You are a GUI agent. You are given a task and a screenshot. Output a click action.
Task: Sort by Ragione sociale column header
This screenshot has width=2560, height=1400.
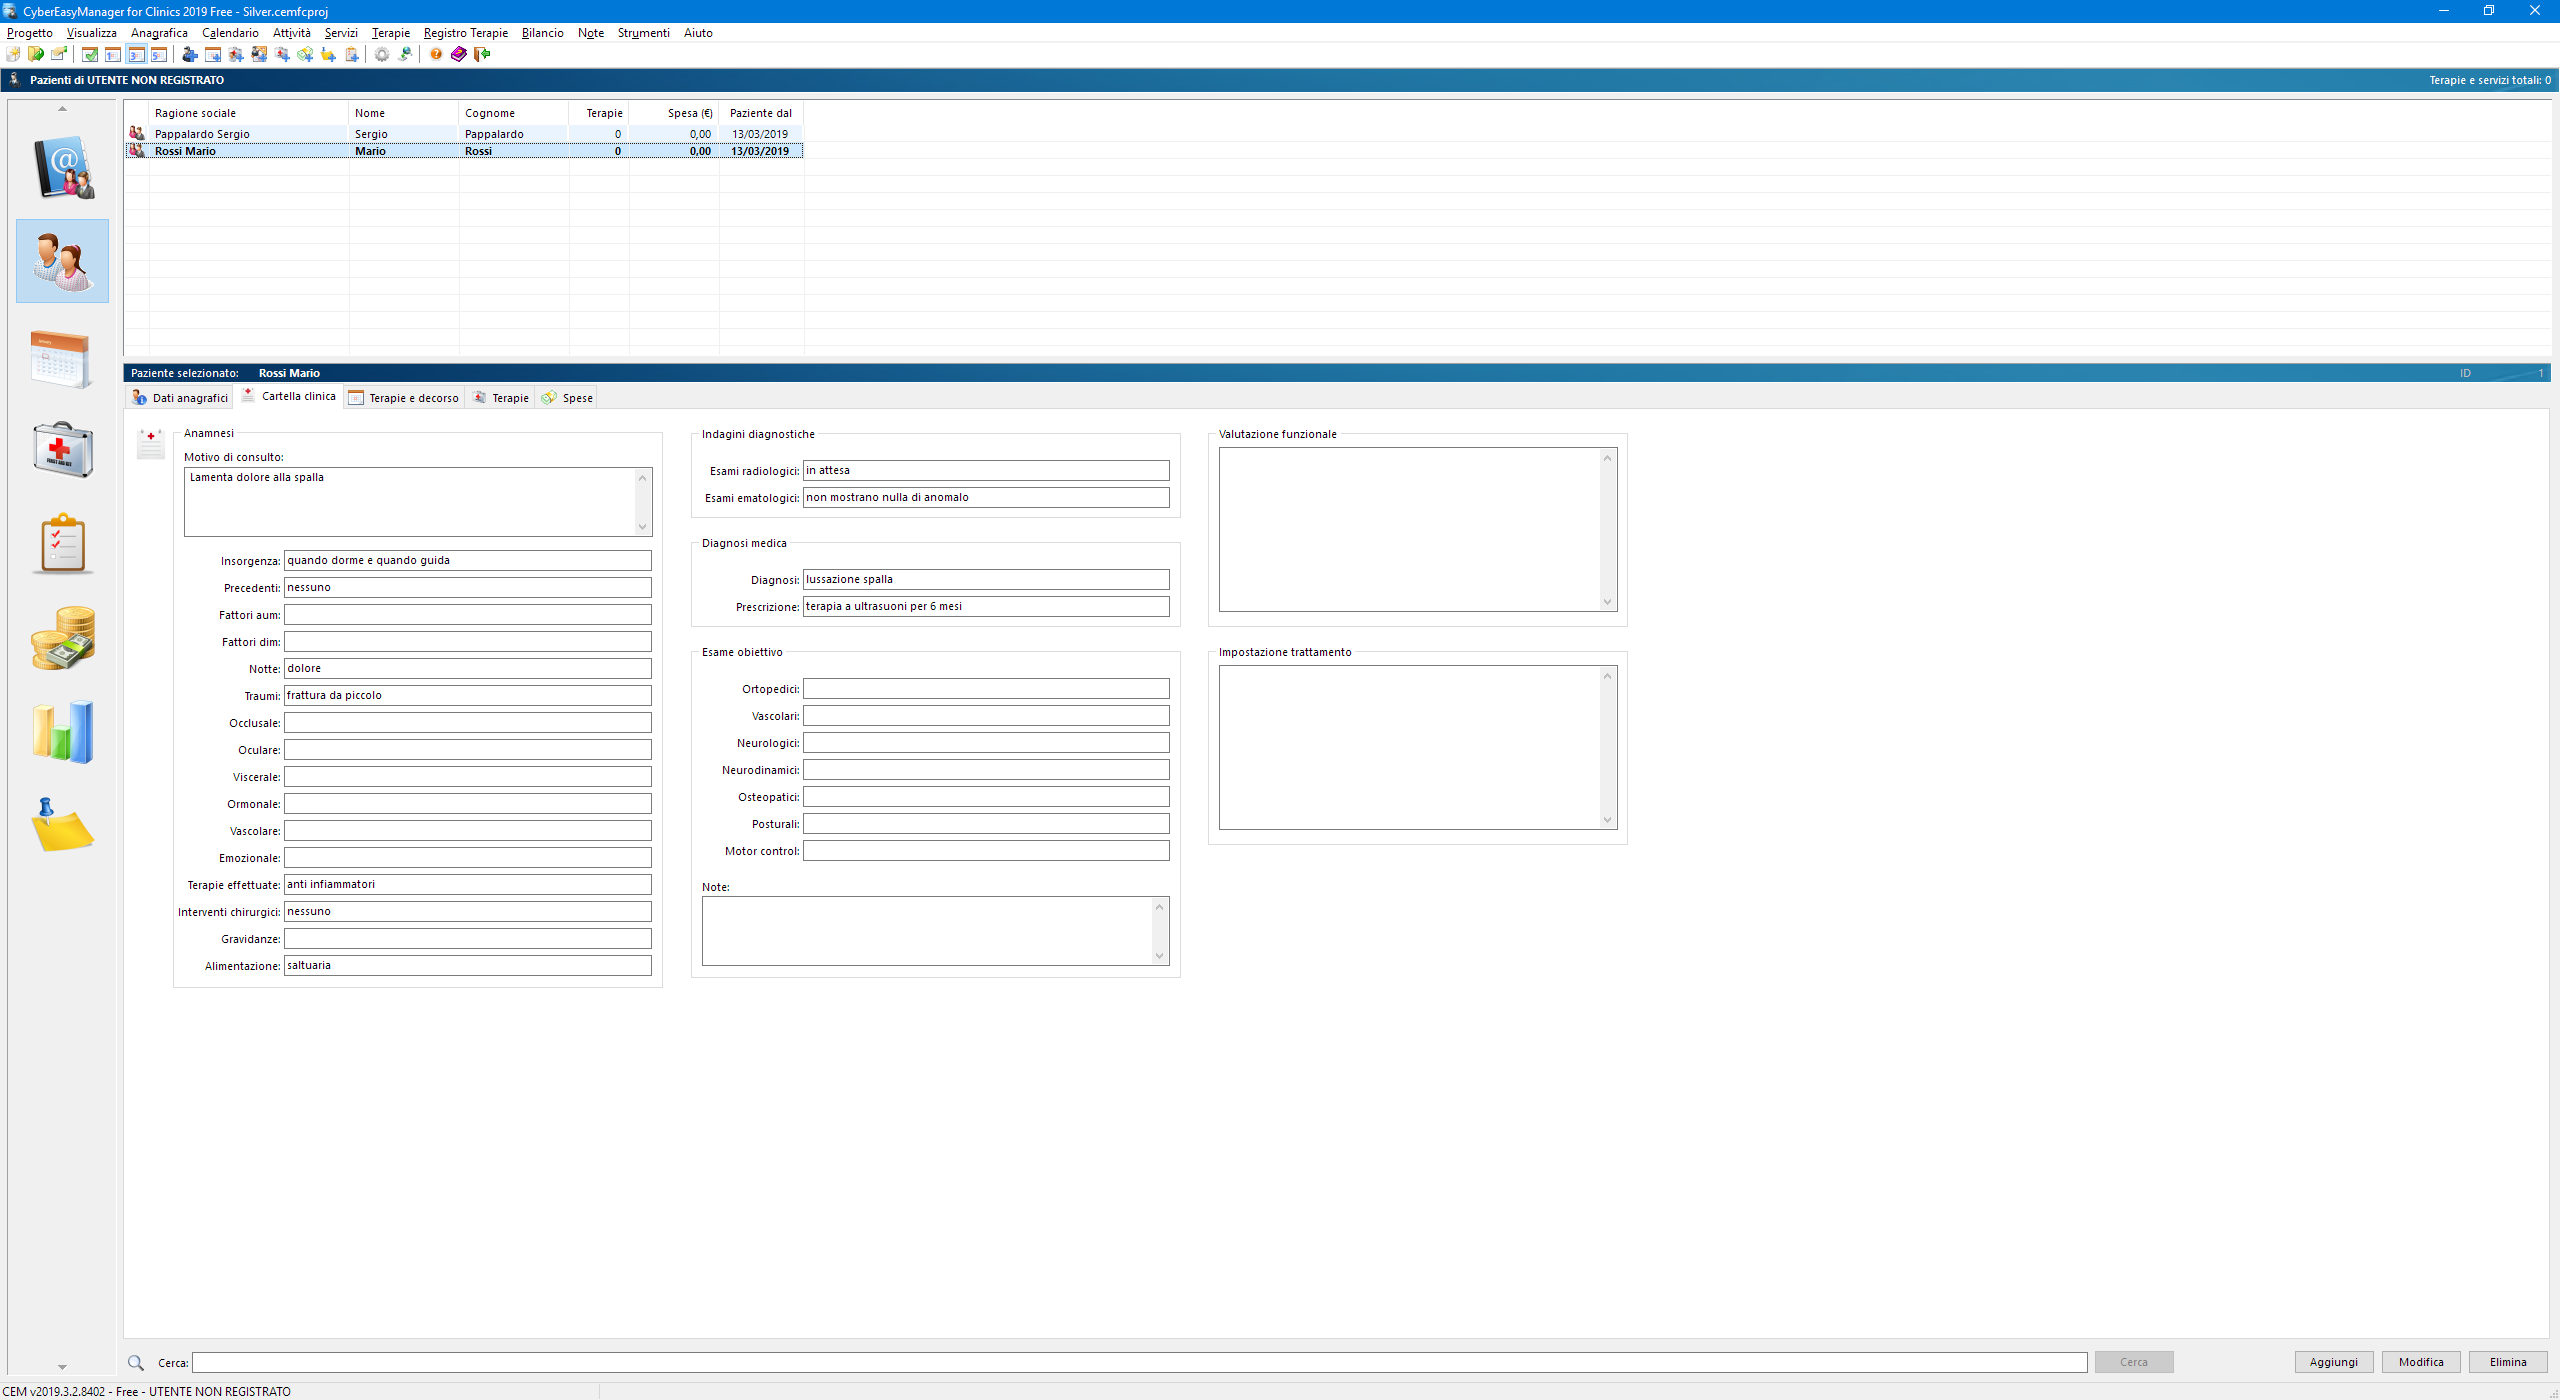pos(248,113)
